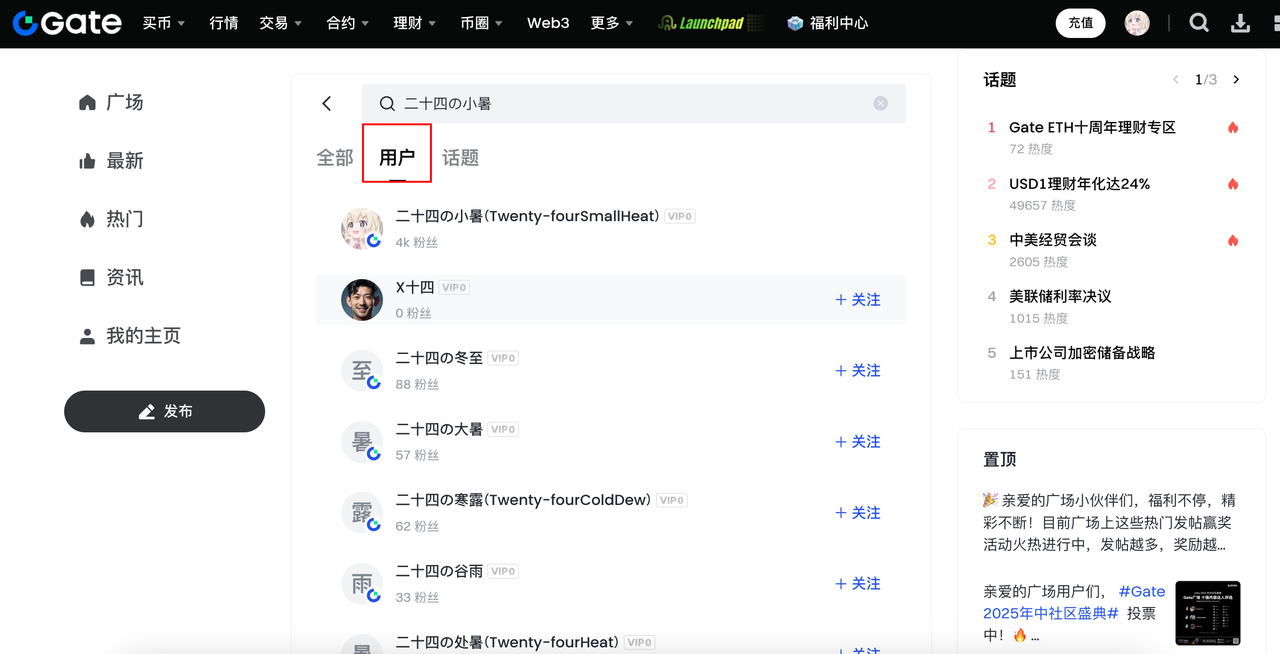1280x654 pixels.
Task: Open 我的主页 via the person icon
Action: coord(88,336)
